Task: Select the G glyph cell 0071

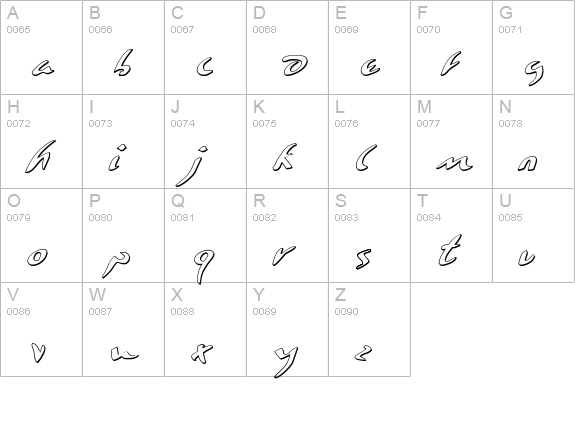Action: point(534,47)
